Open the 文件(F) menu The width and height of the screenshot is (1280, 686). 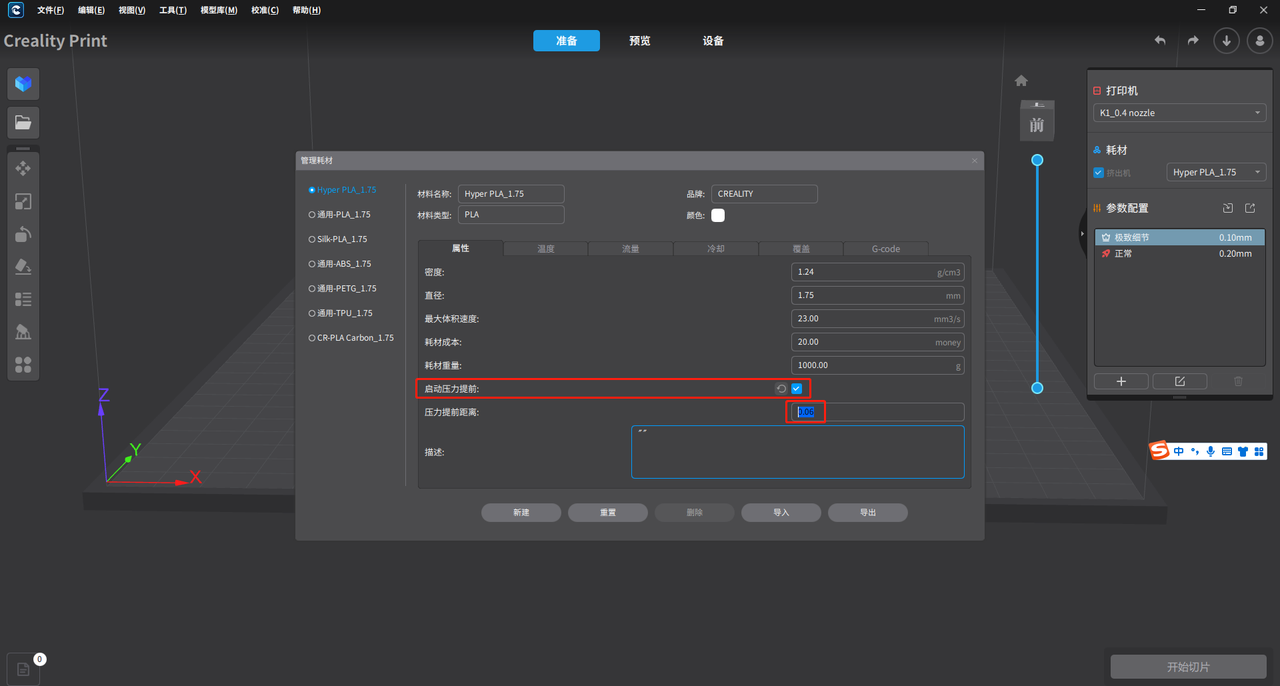pos(51,10)
